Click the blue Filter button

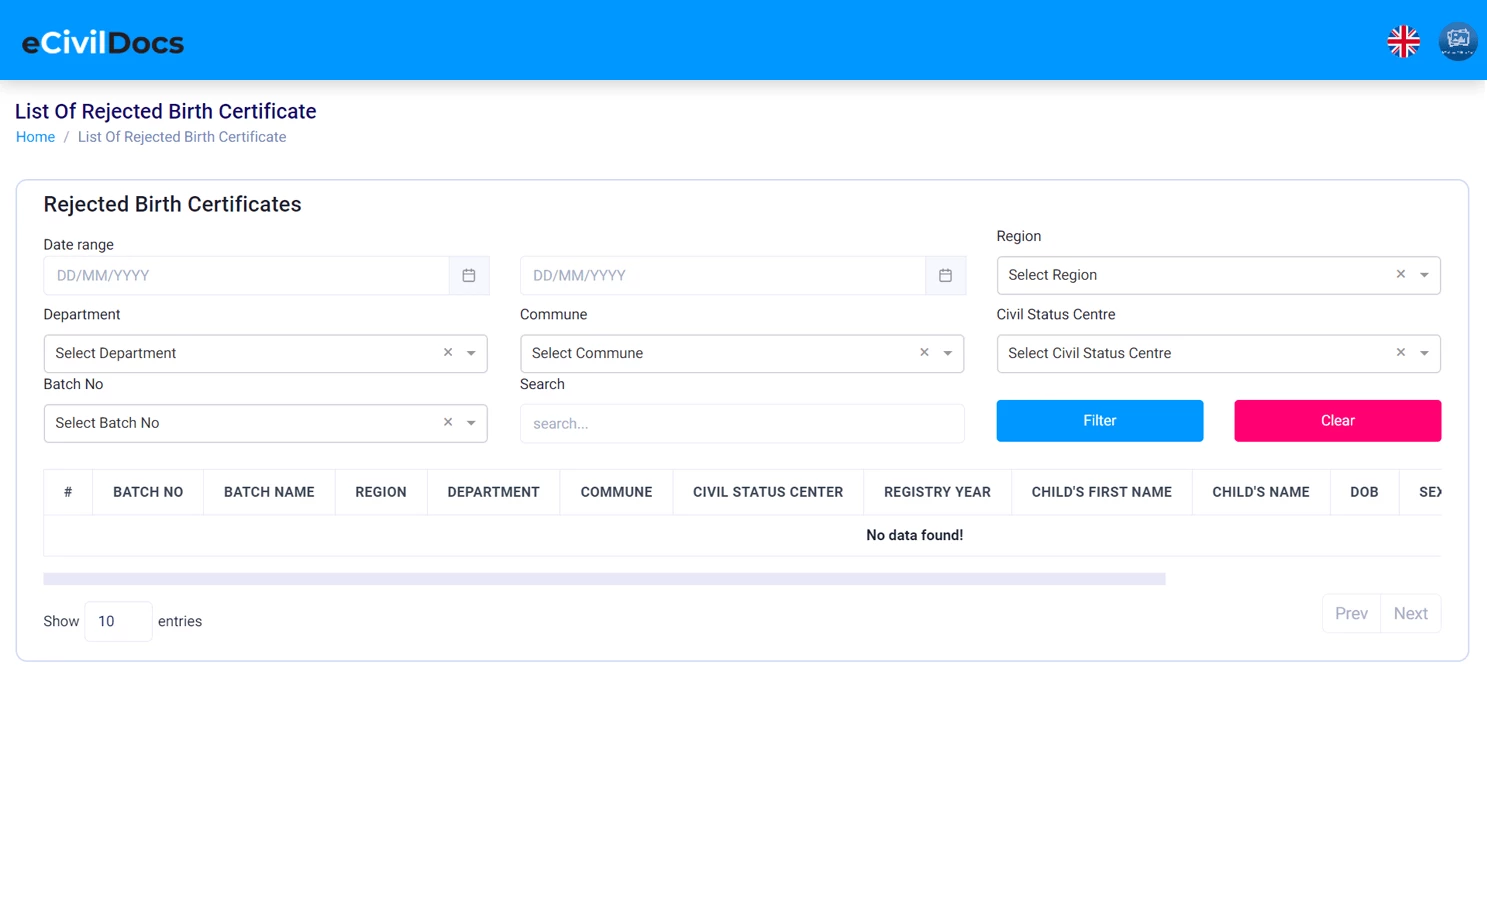coord(1099,420)
